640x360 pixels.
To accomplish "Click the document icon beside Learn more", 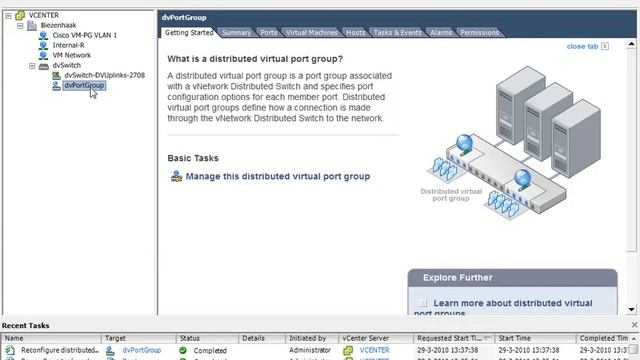I will pos(423,303).
